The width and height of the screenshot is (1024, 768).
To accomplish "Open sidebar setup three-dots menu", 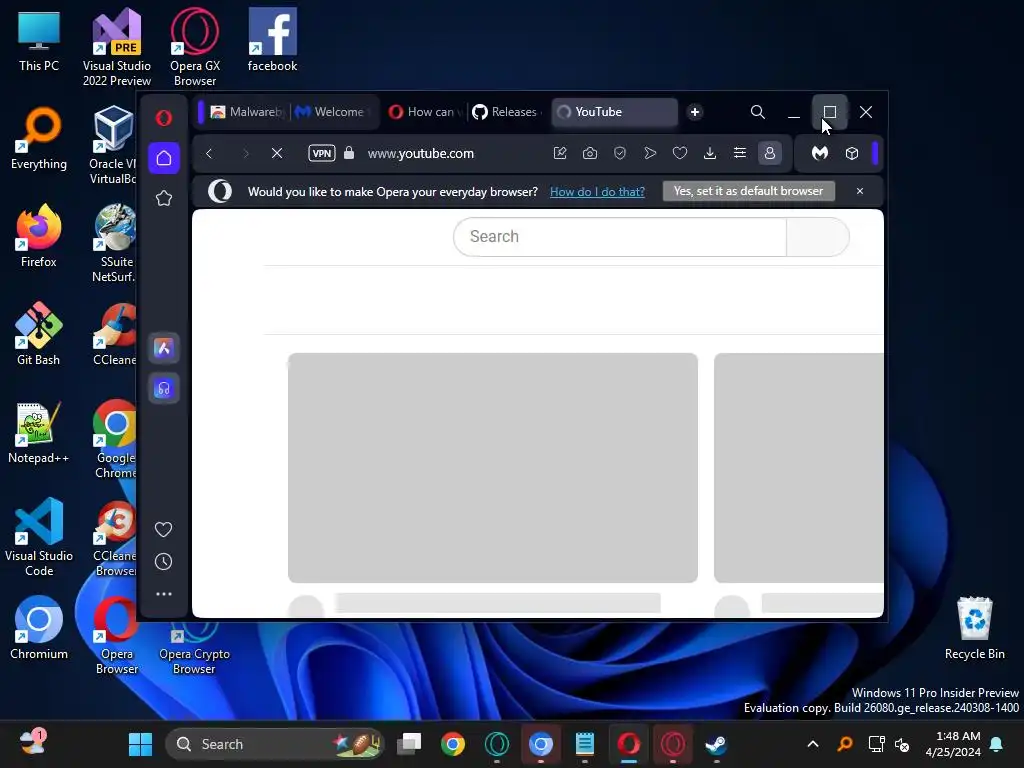I will 163,594.
